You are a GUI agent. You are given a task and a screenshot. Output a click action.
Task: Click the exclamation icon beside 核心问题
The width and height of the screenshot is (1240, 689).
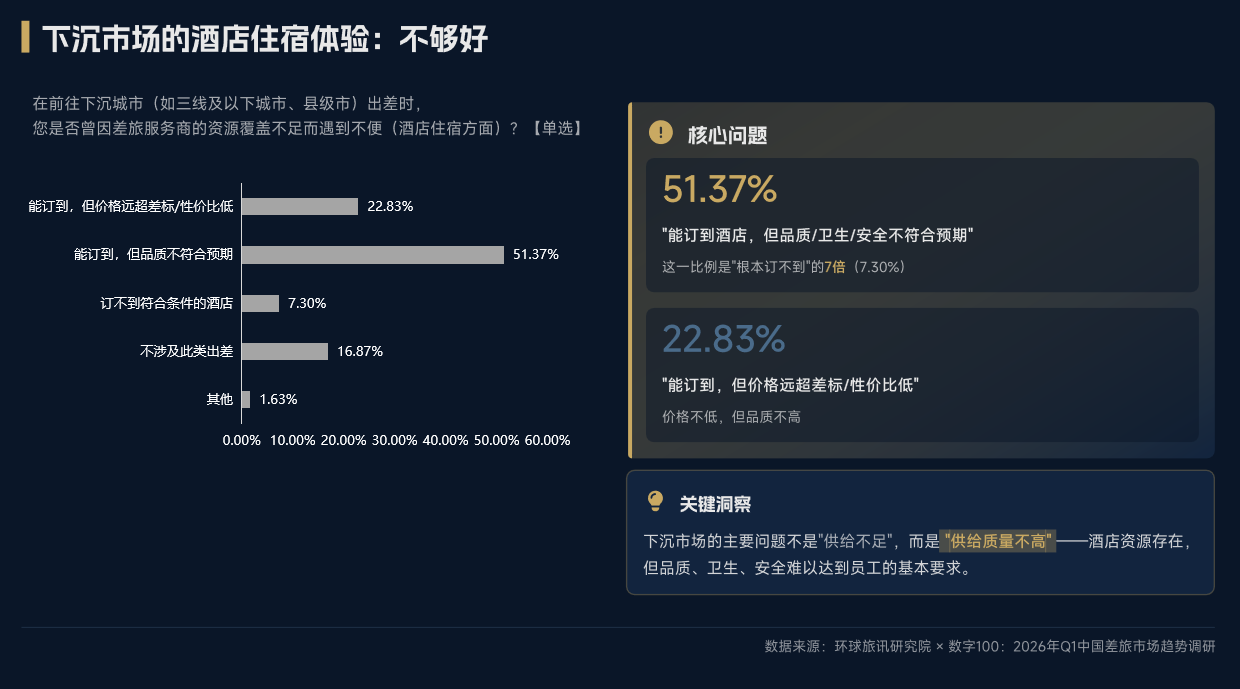tap(660, 132)
